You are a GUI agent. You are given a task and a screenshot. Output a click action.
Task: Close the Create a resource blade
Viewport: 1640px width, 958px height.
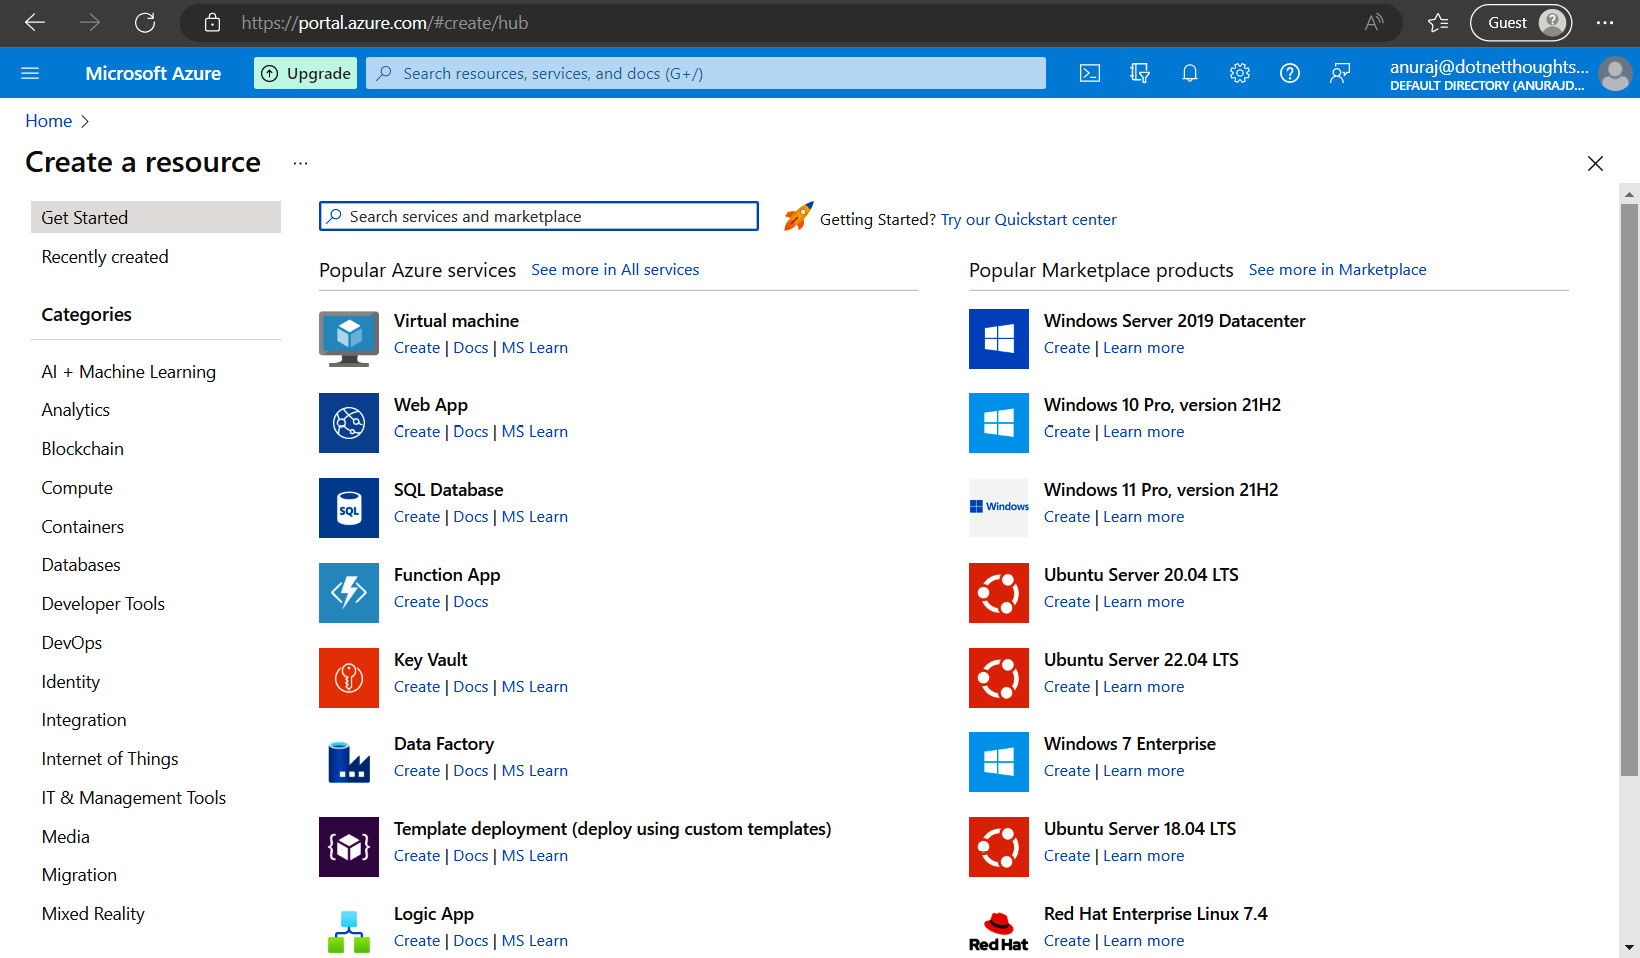[x=1595, y=163]
